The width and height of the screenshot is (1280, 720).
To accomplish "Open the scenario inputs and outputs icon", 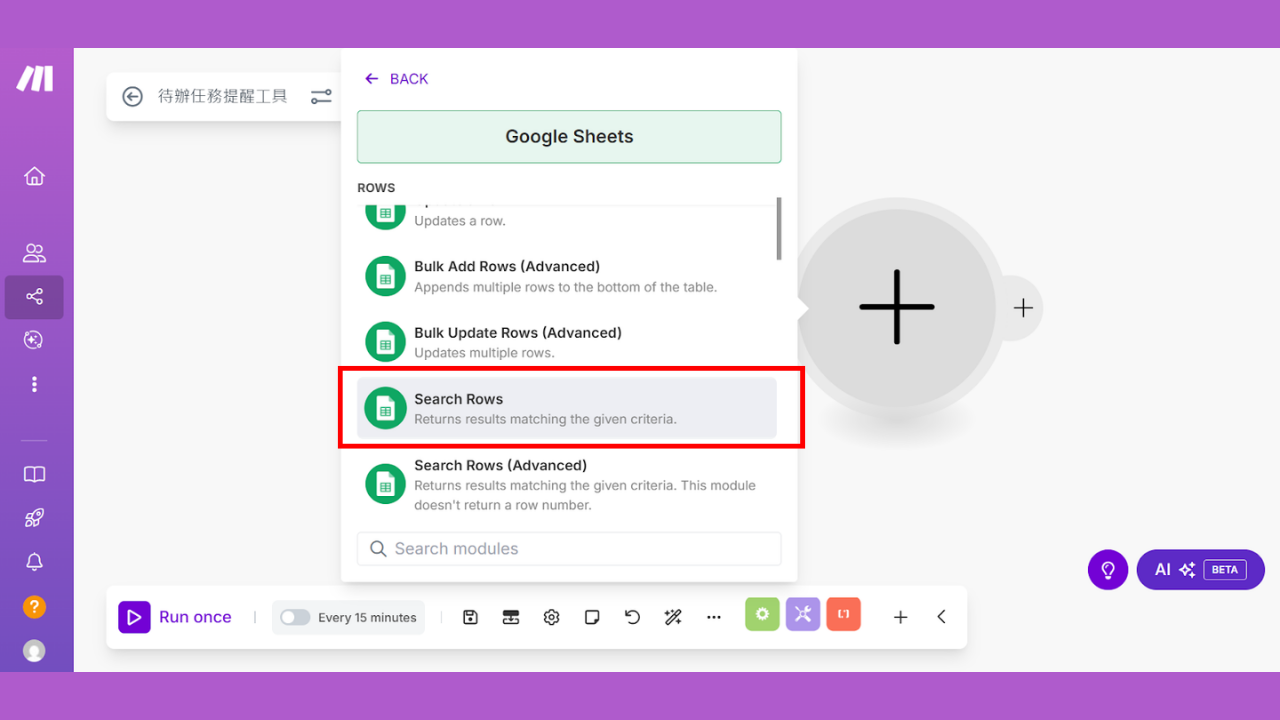I will pyautogui.click(x=511, y=617).
